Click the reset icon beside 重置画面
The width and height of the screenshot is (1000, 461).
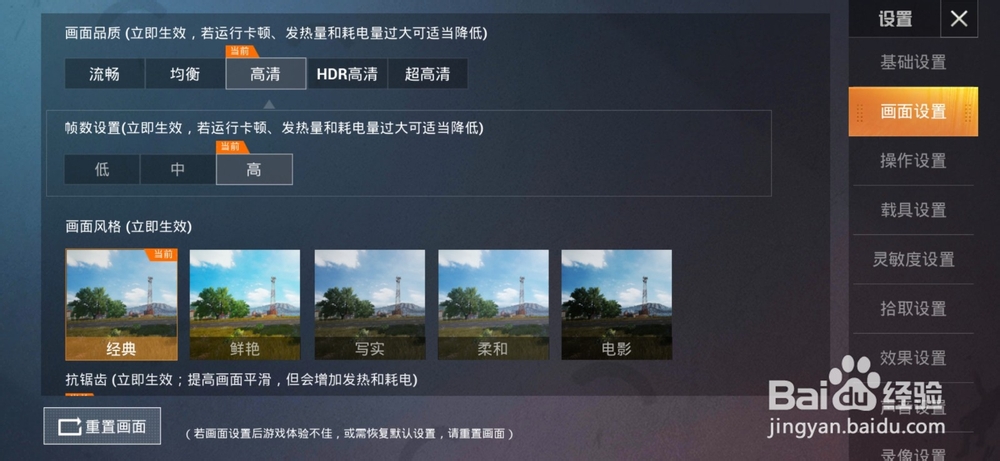coord(70,427)
